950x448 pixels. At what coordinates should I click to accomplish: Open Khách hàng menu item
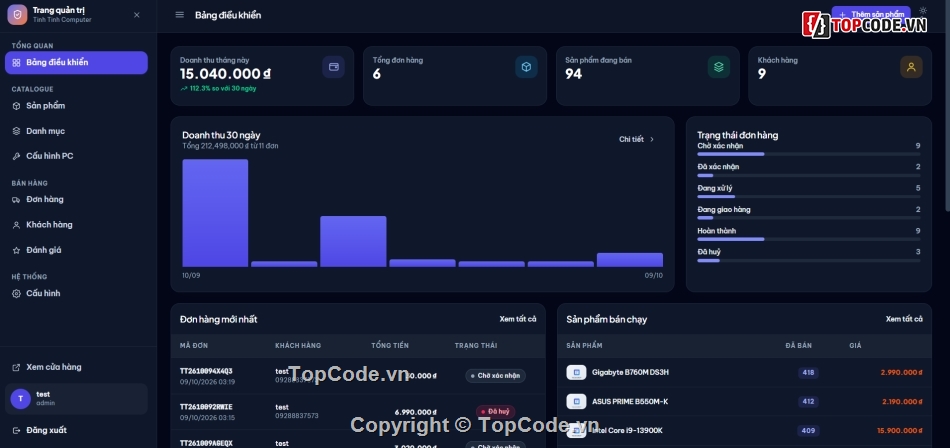click(x=76, y=224)
